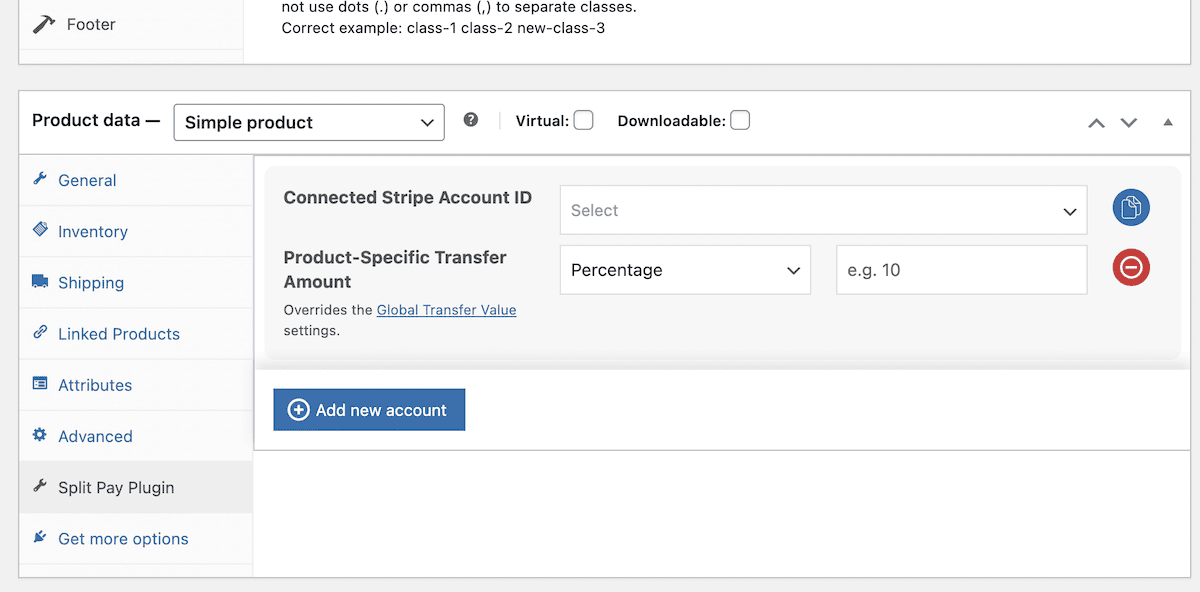Viewport: 1200px width, 592px height.
Task: Enable the Virtual checkbox
Action: coord(583,121)
